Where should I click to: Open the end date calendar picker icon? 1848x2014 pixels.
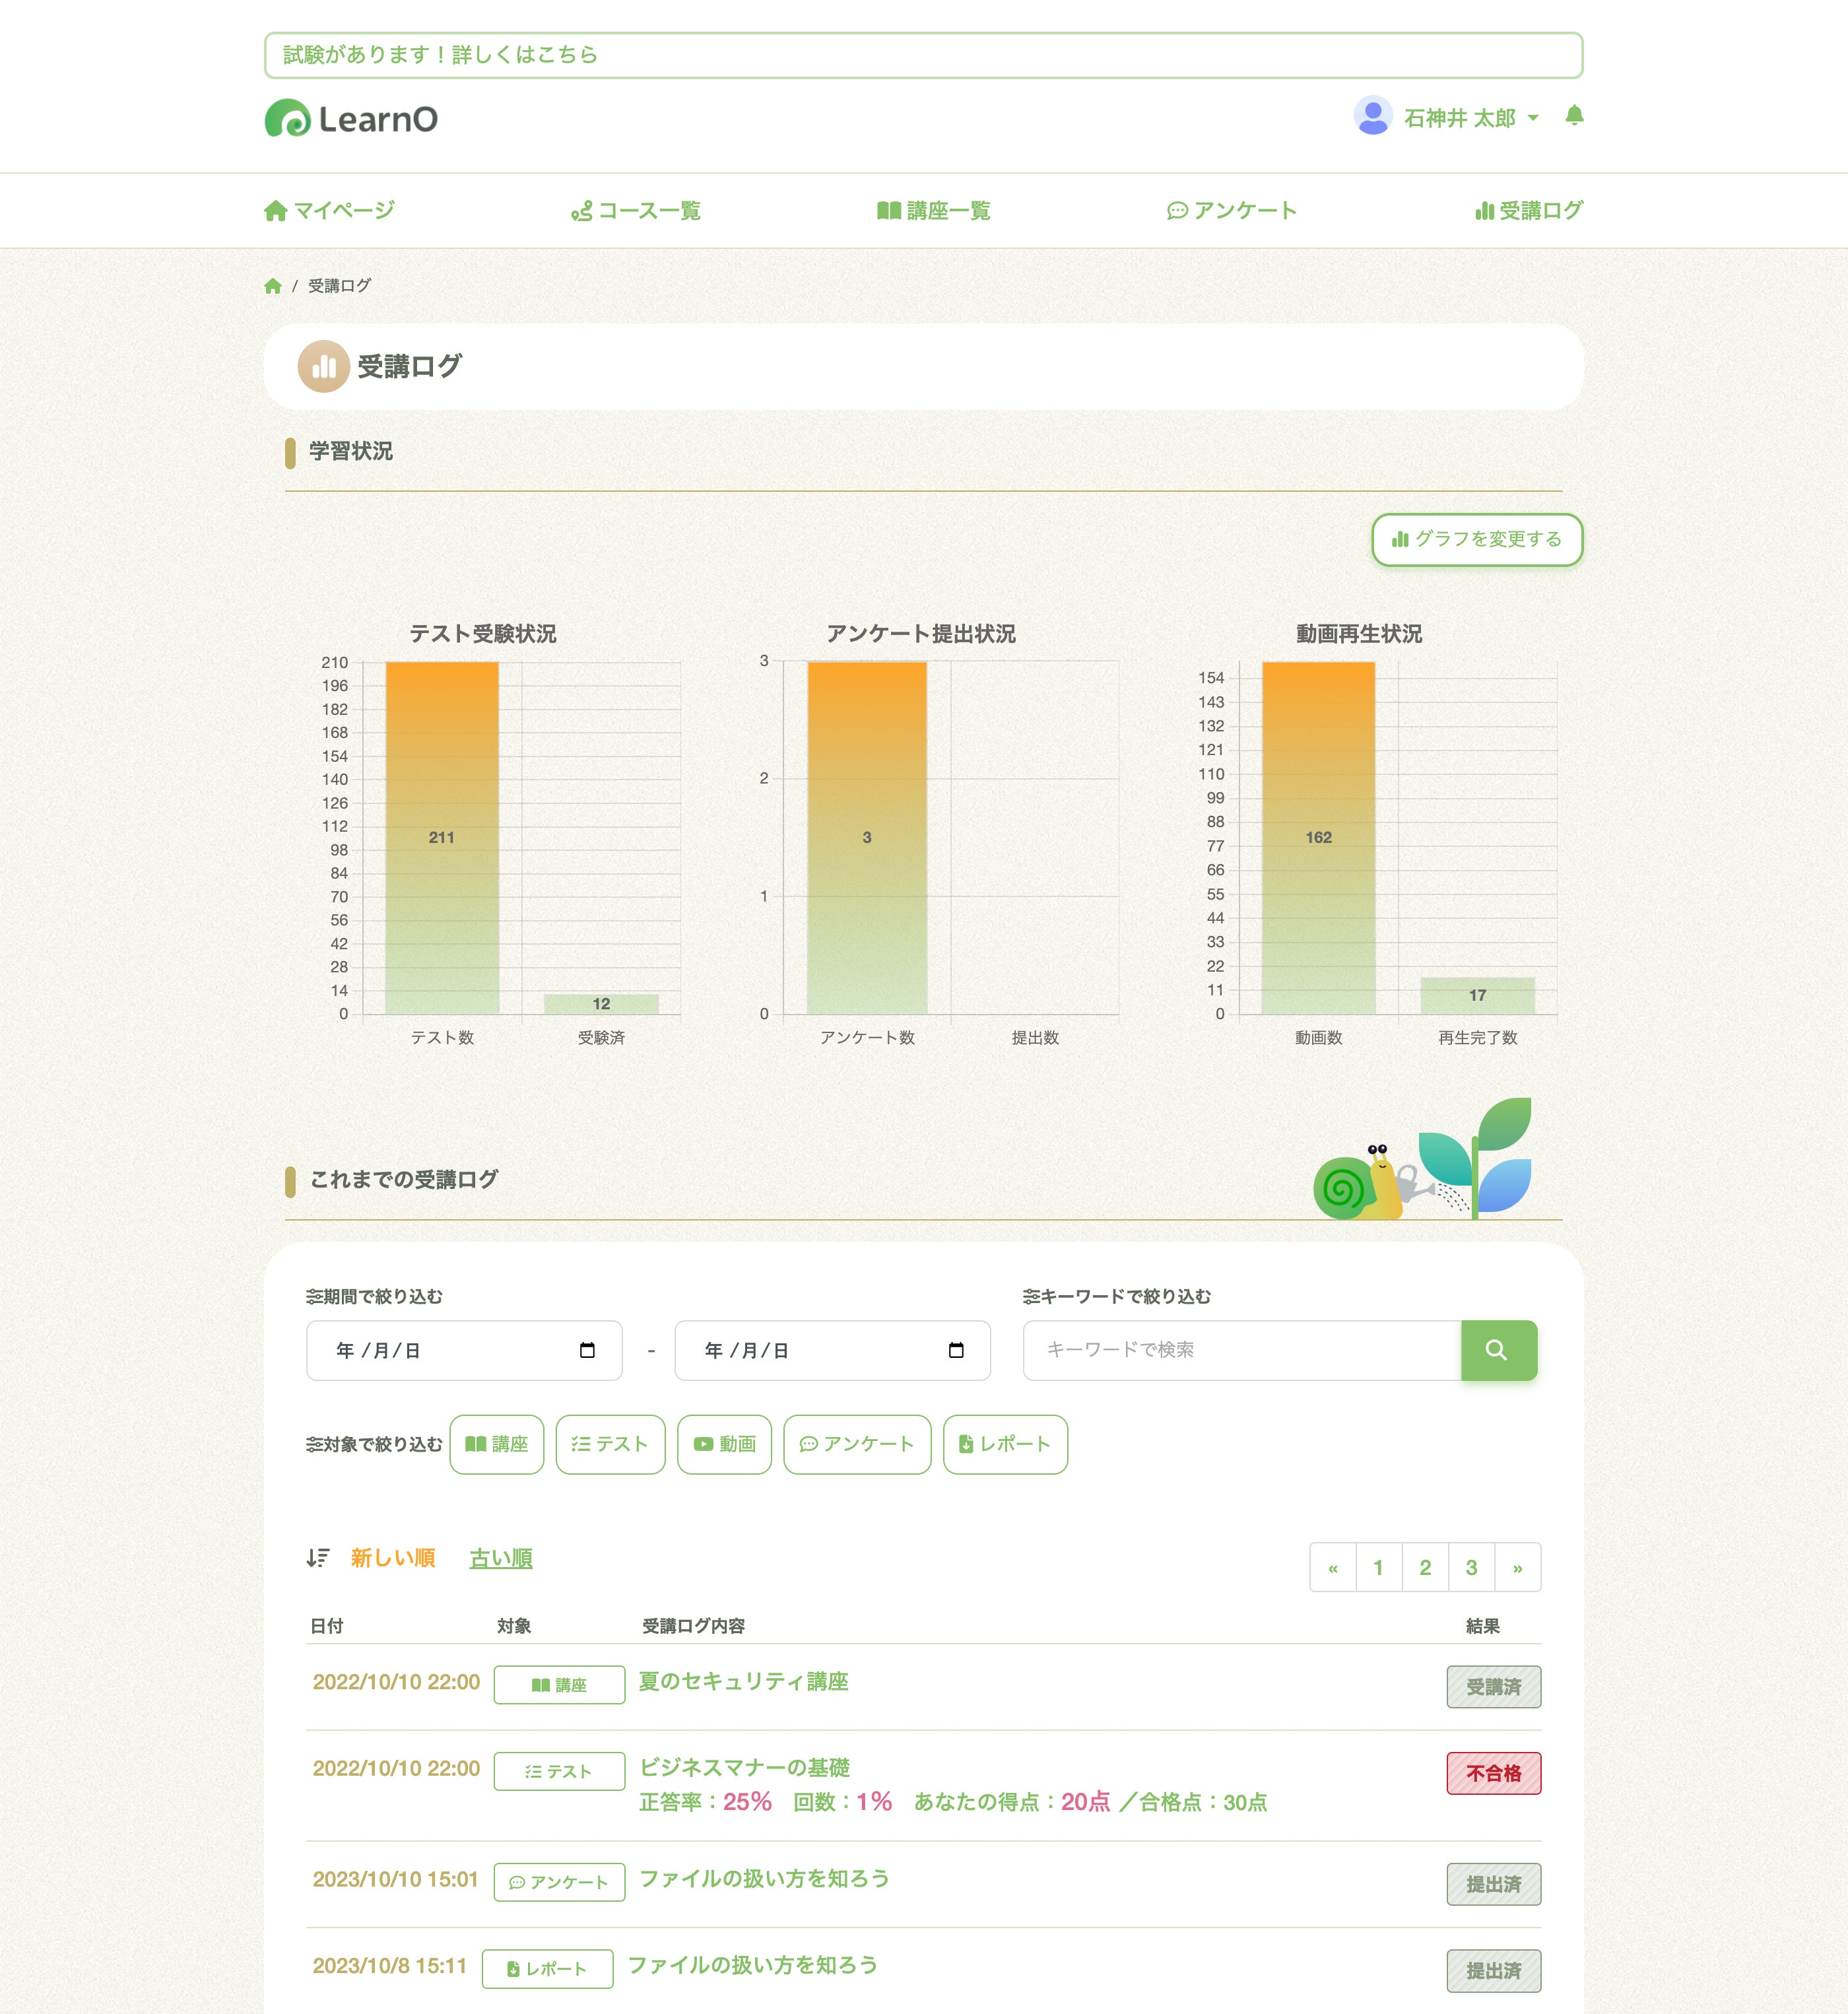(955, 1350)
